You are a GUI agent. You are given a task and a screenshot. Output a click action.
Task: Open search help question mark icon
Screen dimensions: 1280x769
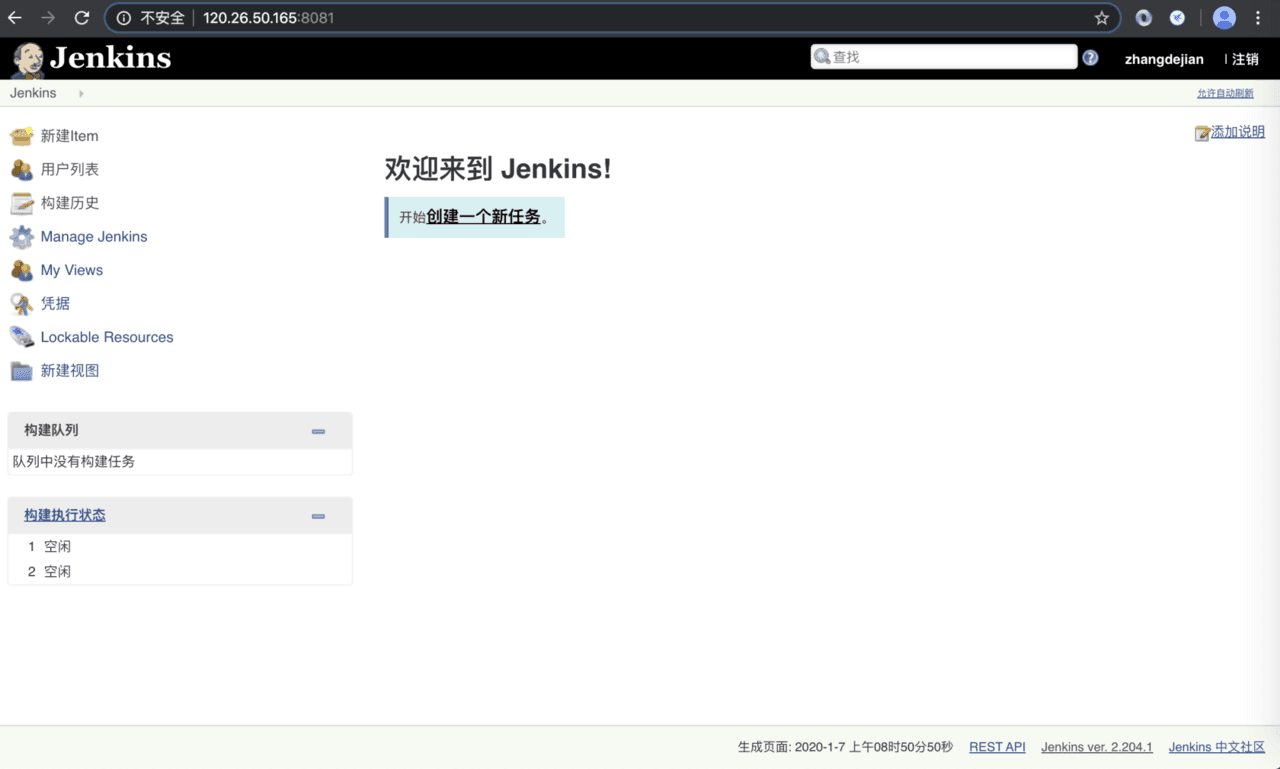pos(1090,58)
